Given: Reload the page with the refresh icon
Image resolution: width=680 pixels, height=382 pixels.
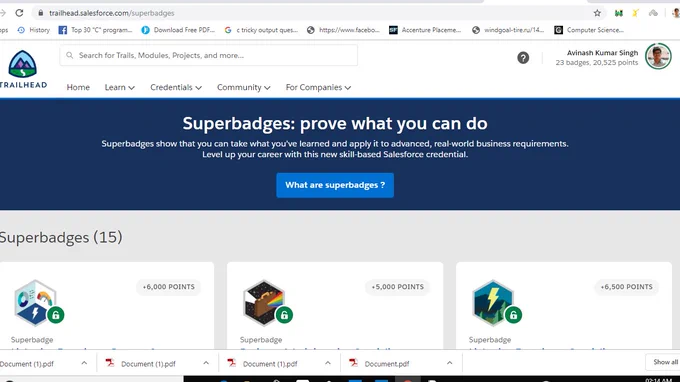Looking at the screenshot, I should pos(19,13).
